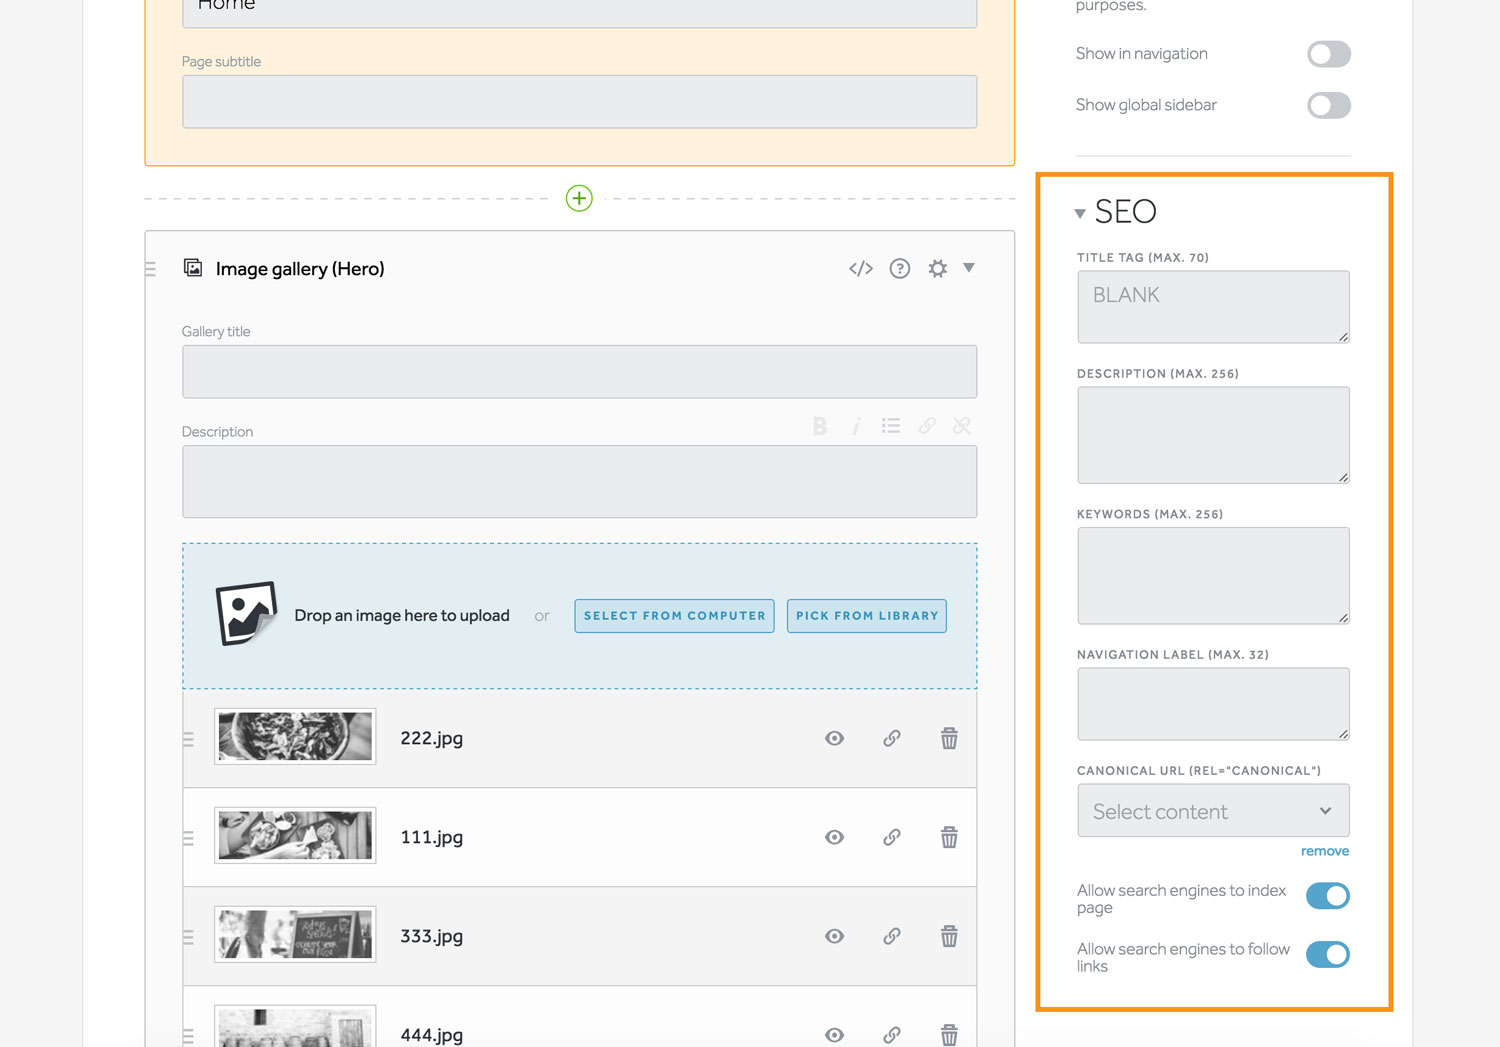1500x1047 pixels.
Task: Toggle visibility of 333.jpg
Action: (834, 936)
